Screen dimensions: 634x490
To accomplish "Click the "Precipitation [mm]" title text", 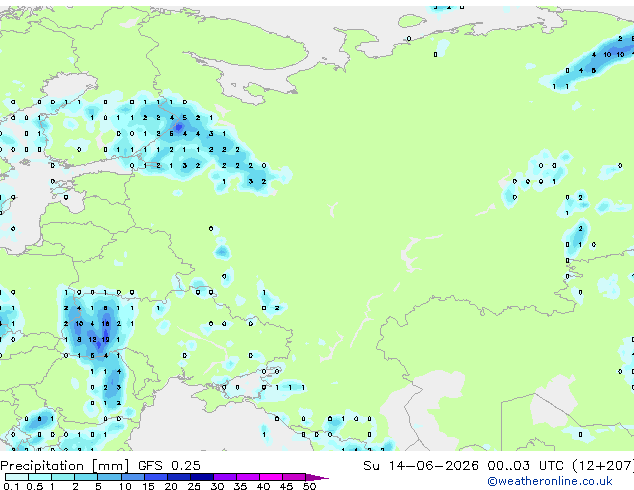I will click(x=65, y=466).
